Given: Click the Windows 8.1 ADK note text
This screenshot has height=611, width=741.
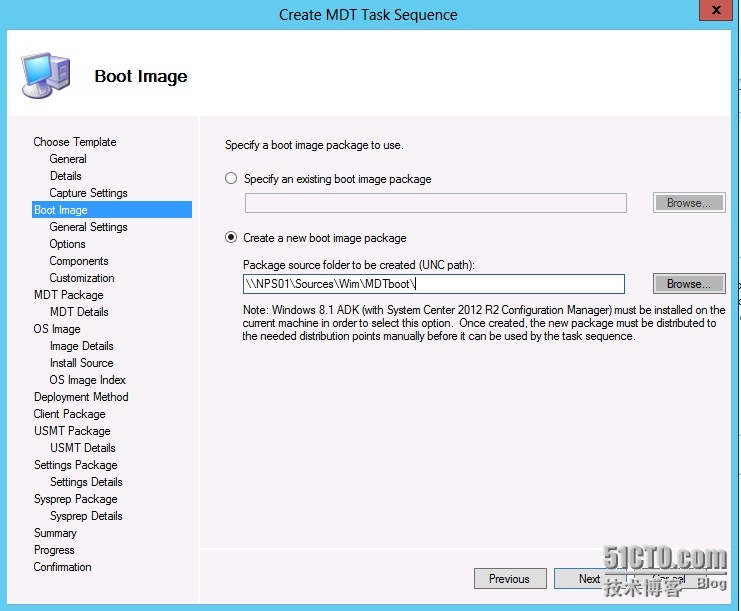Looking at the screenshot, I should [484, 323].
